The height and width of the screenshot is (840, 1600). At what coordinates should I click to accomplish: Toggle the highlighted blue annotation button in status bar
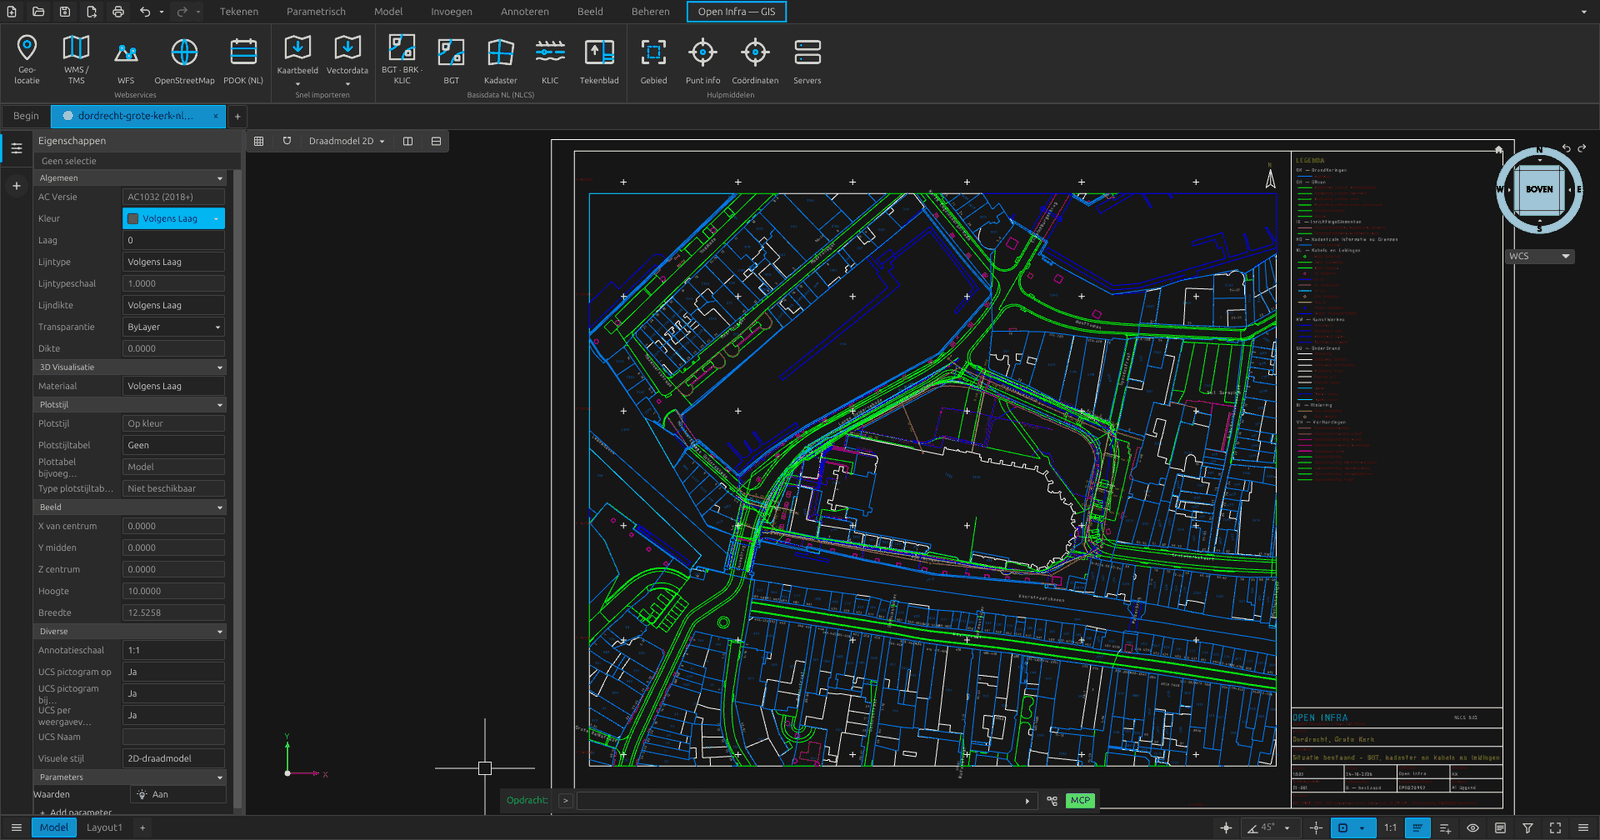(1417, 828)
